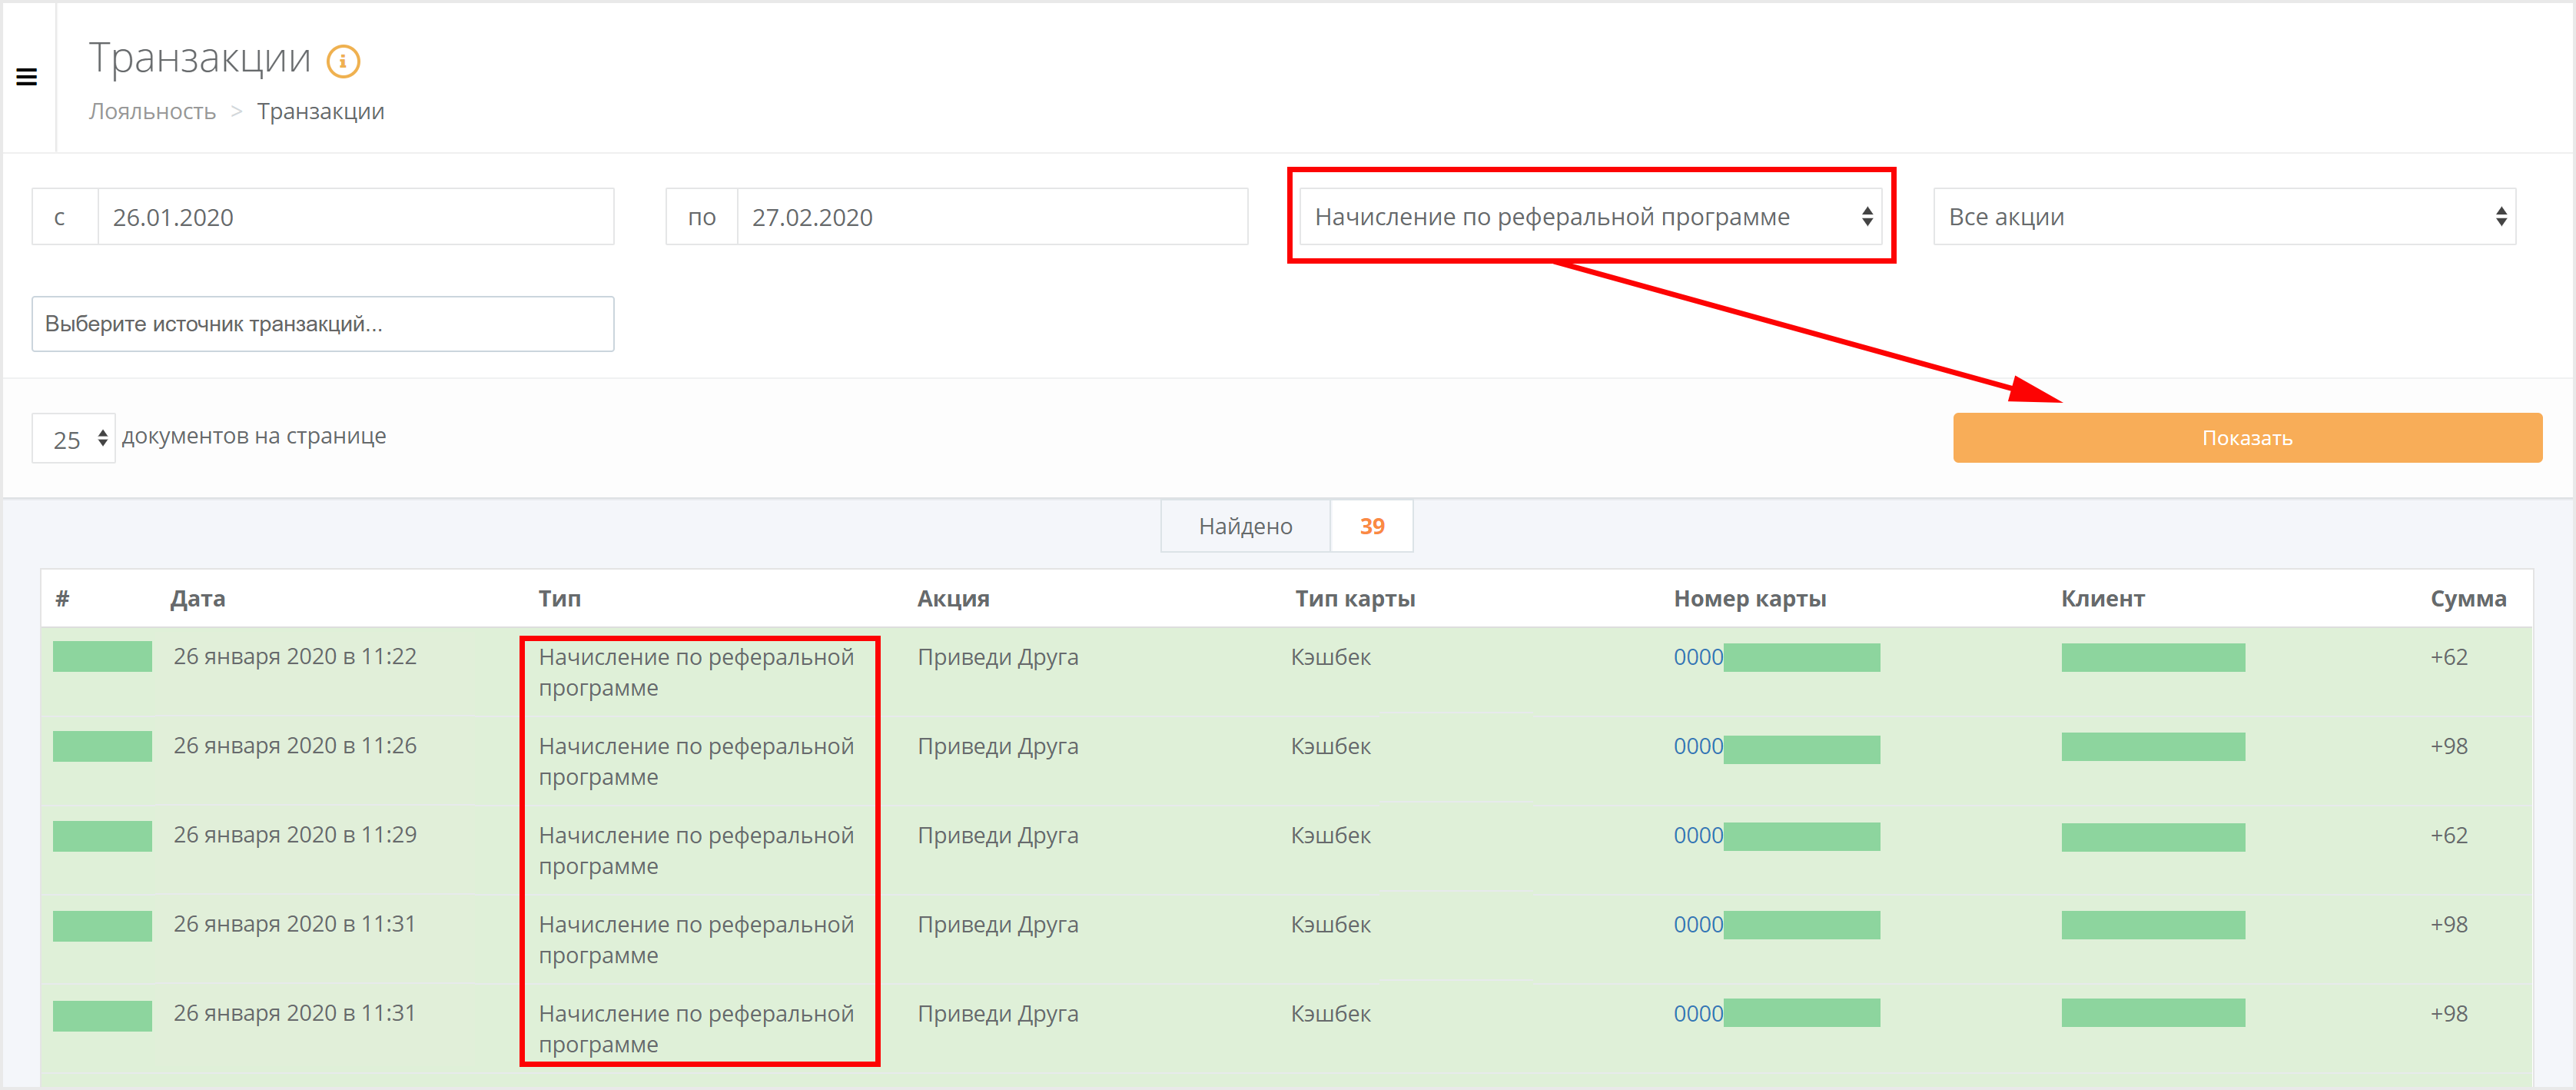
Task: Click type text in the 11:22 row
Action: tap(696, 672)
